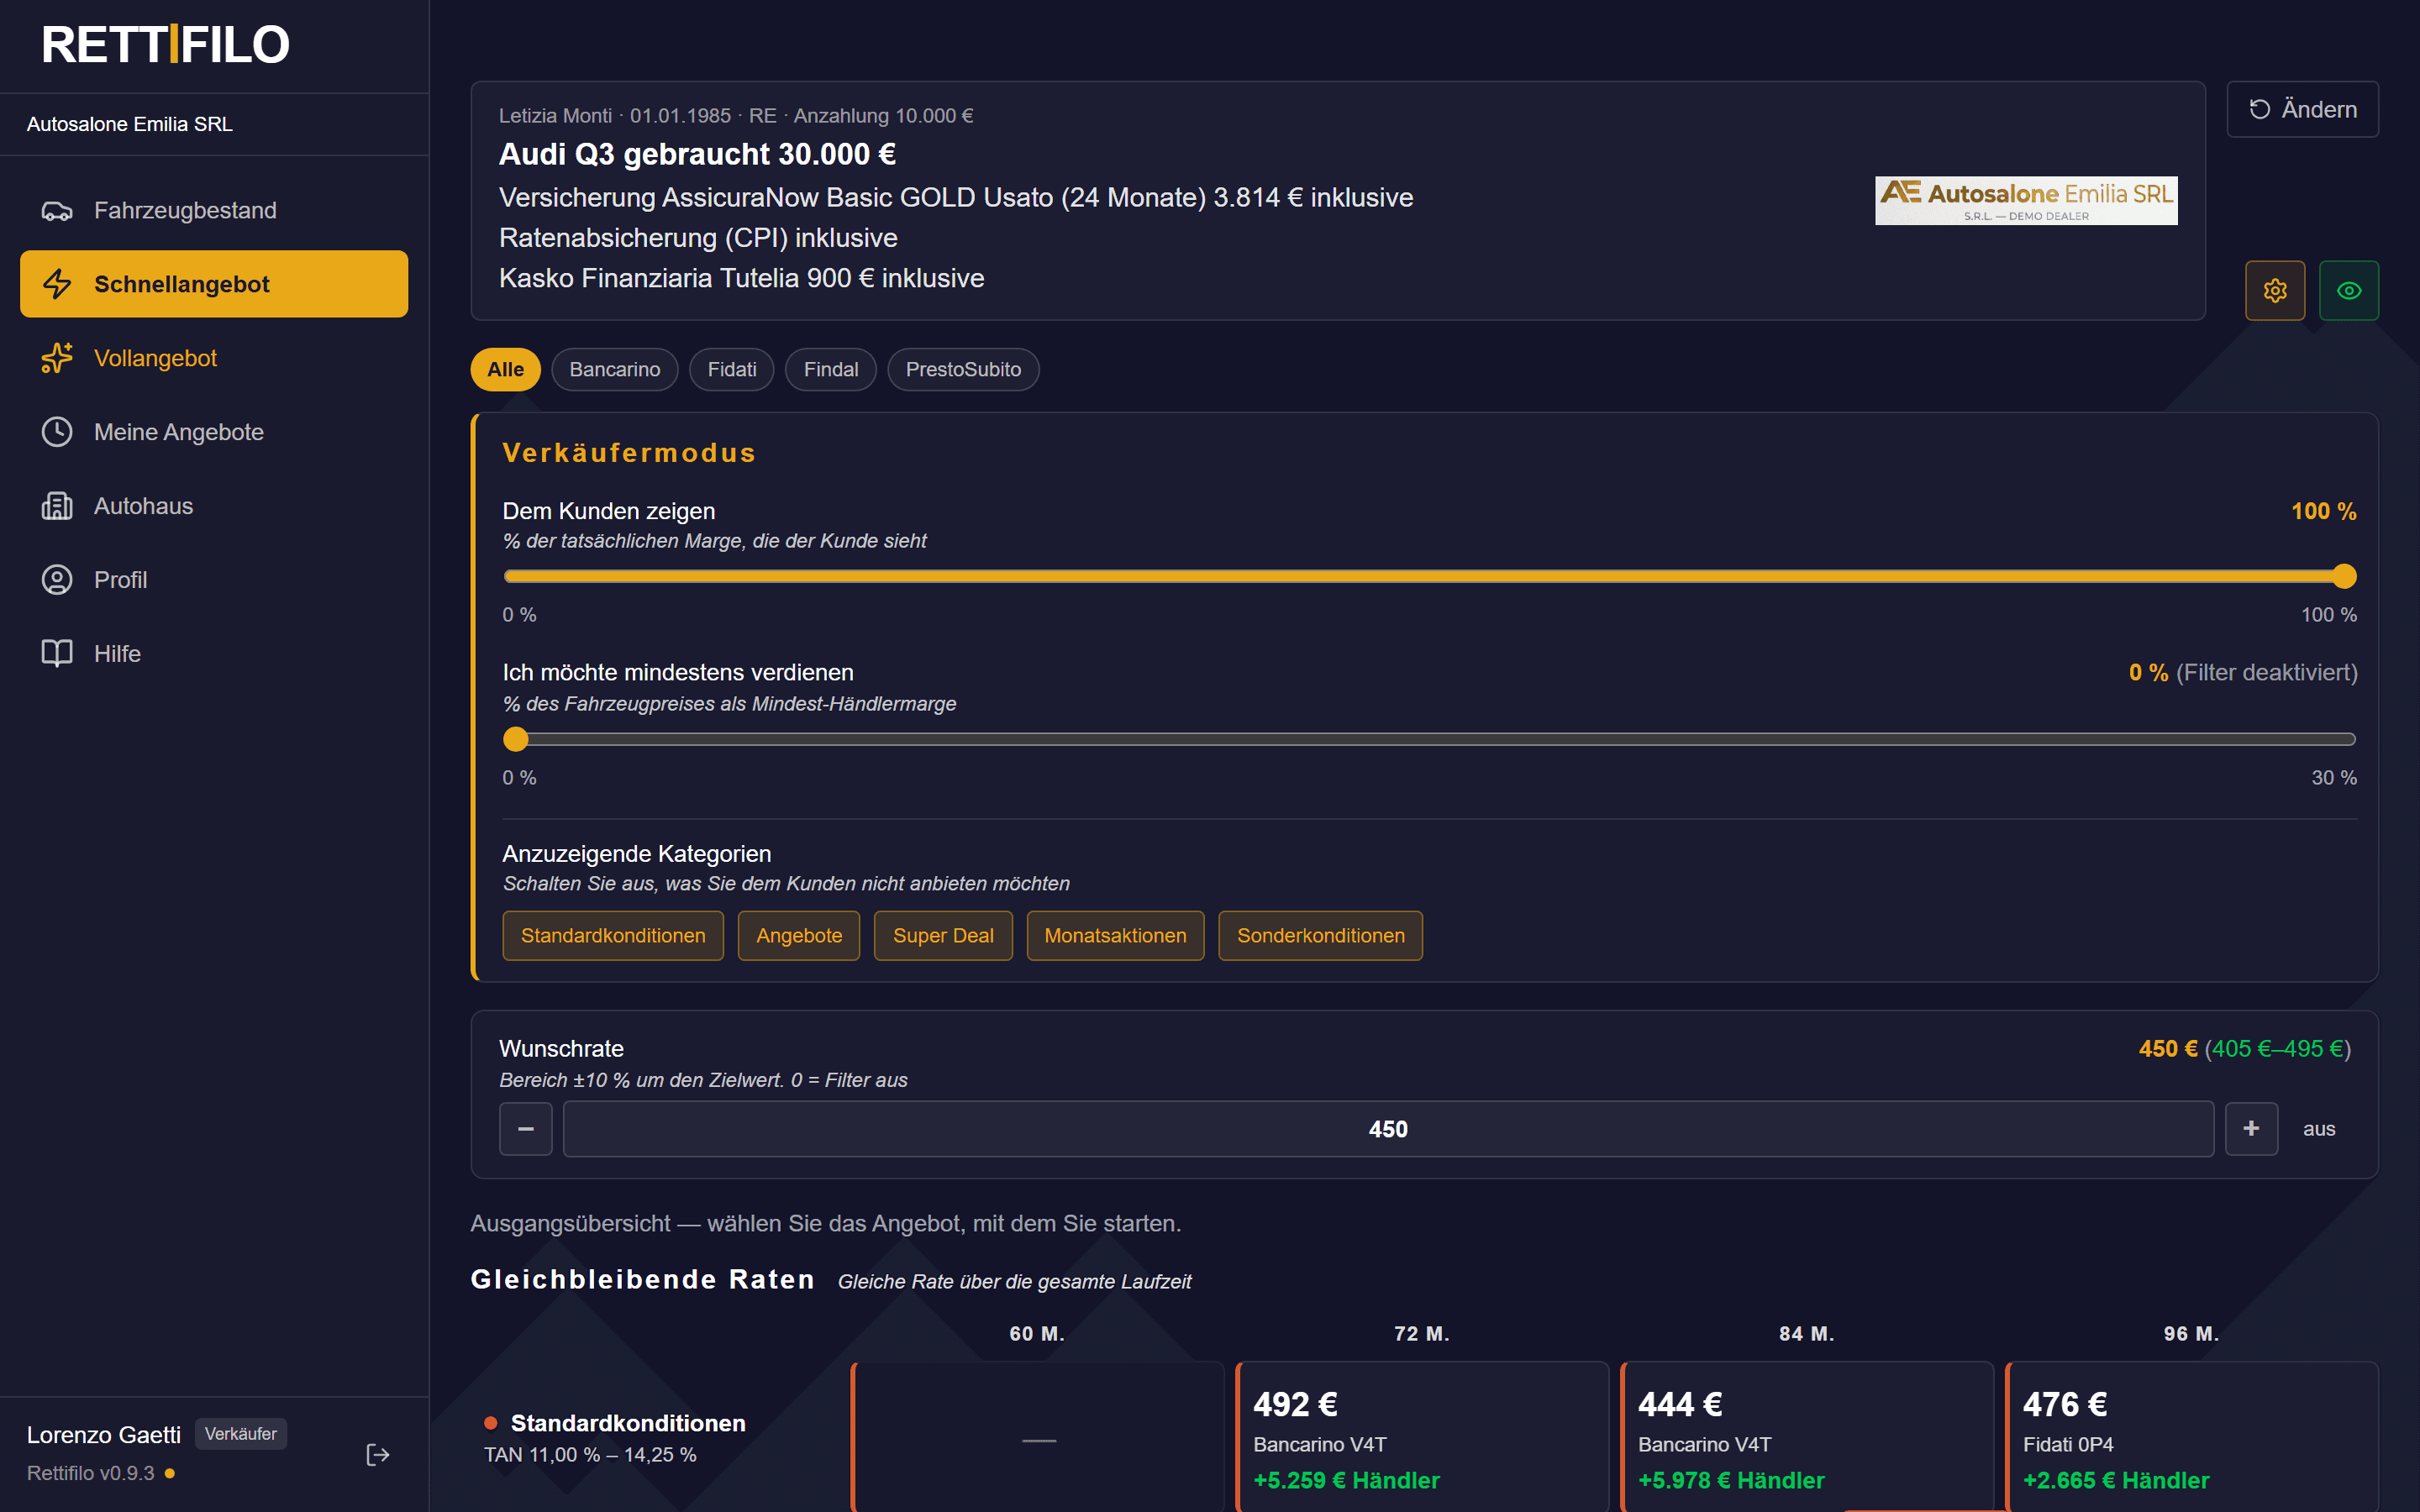Click the Verkäufer role badge

pyautogui.click(x=241, y=1434)
